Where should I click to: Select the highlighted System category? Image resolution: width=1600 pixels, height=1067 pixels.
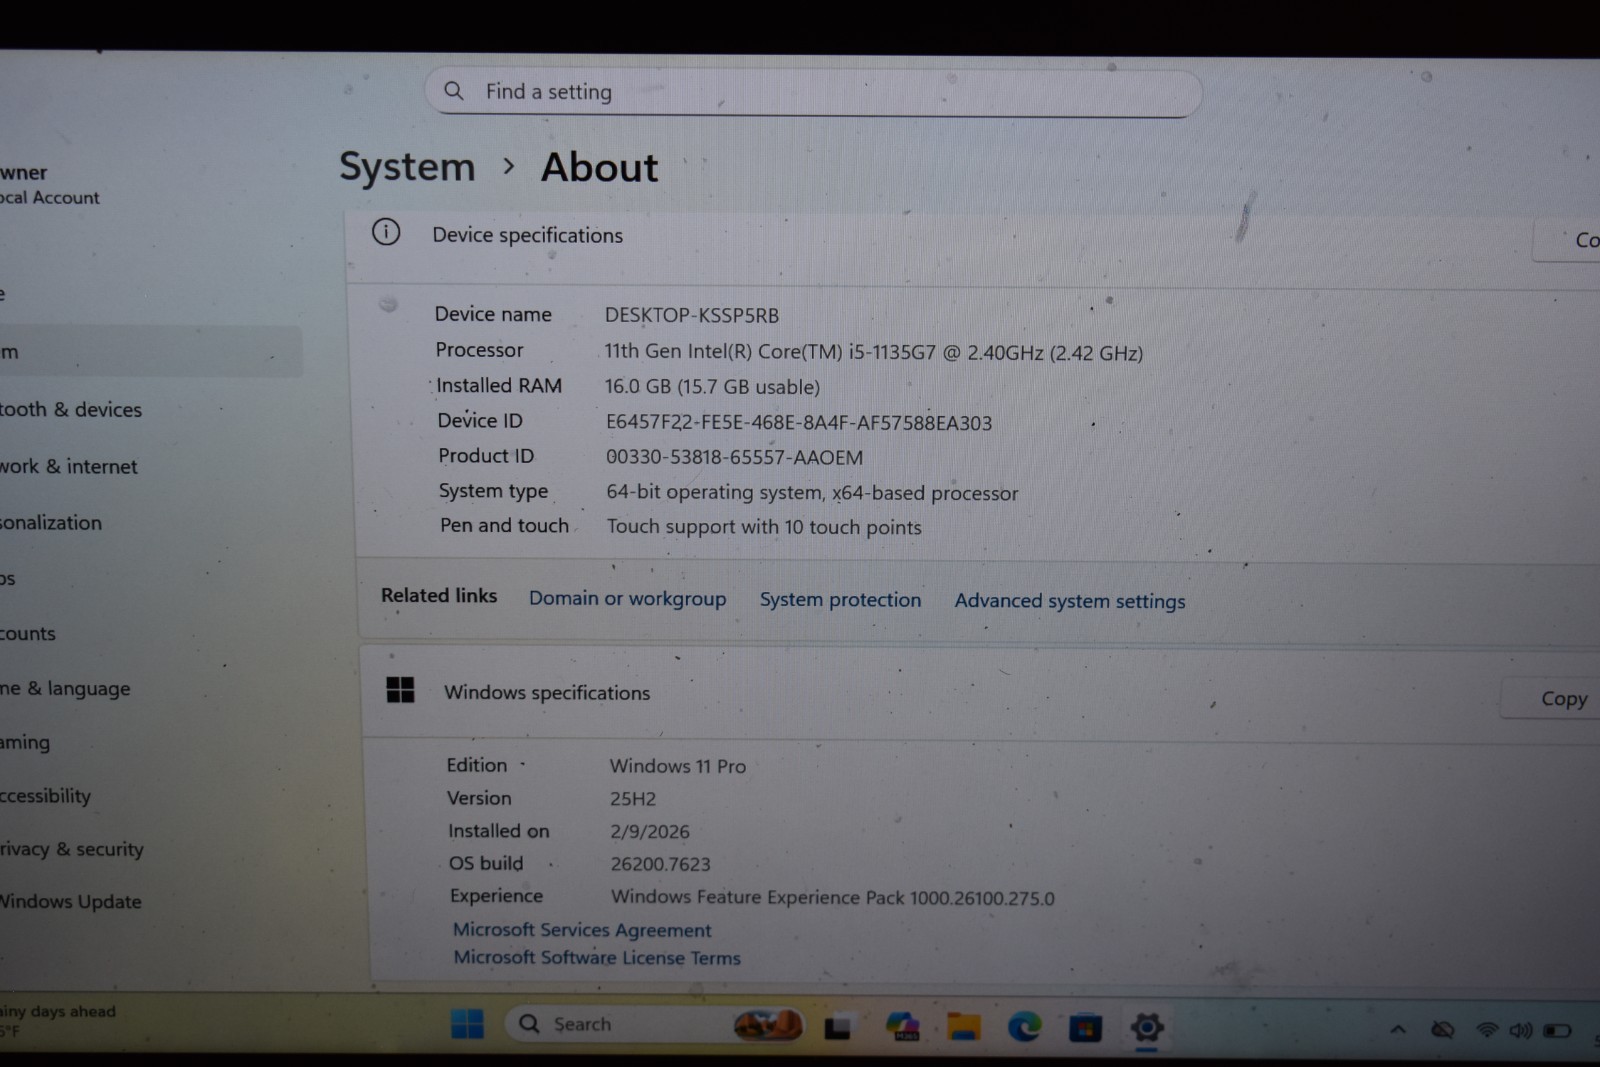(x=150, y=351)
